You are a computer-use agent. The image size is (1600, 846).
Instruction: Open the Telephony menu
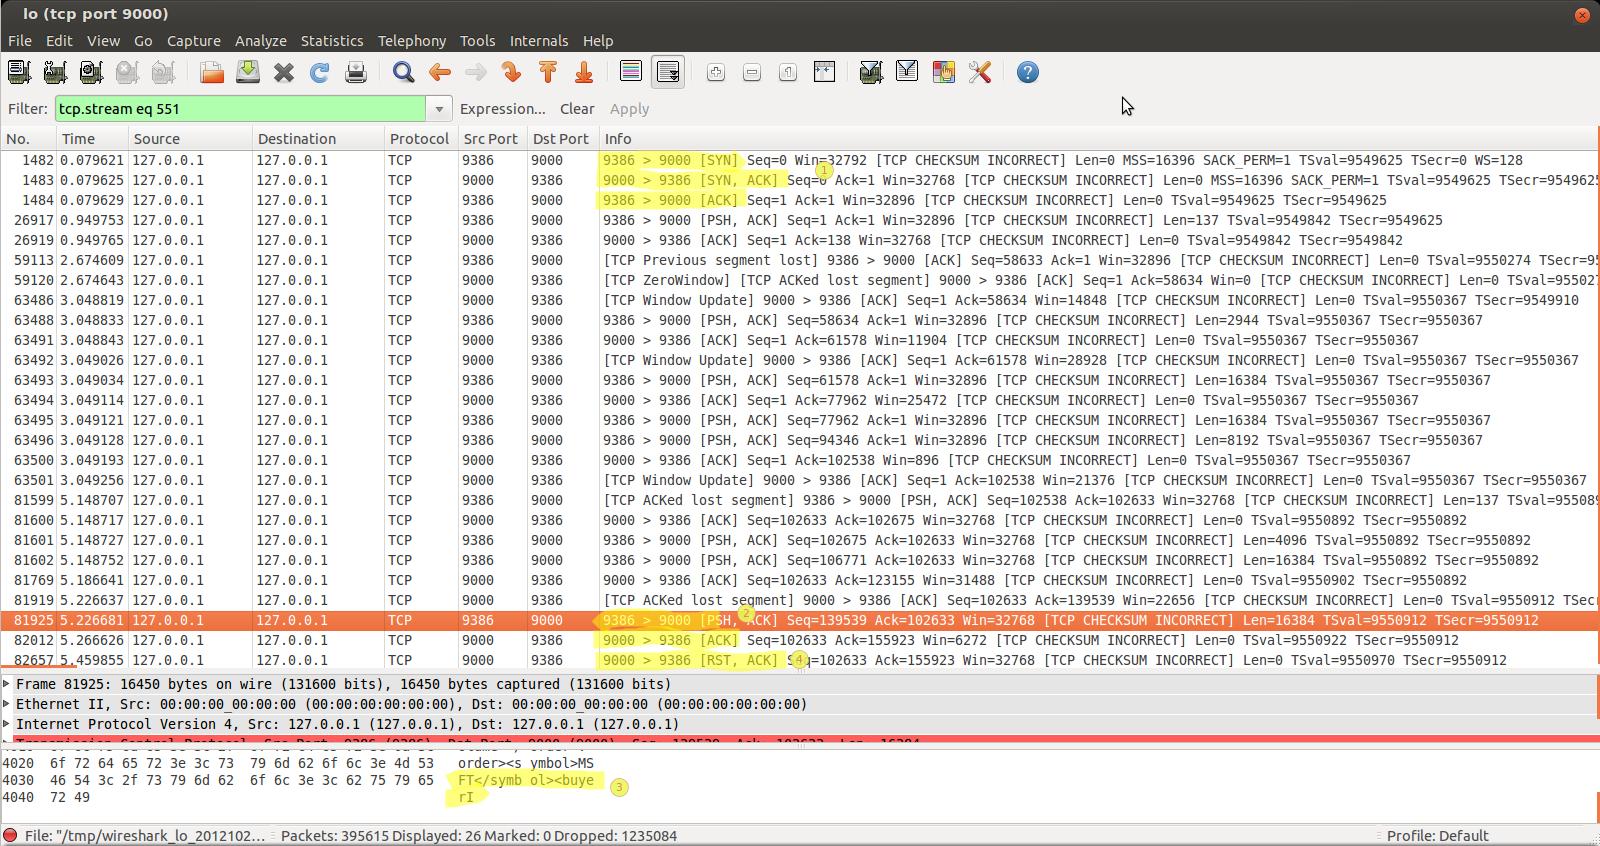(x=412, y=41)
